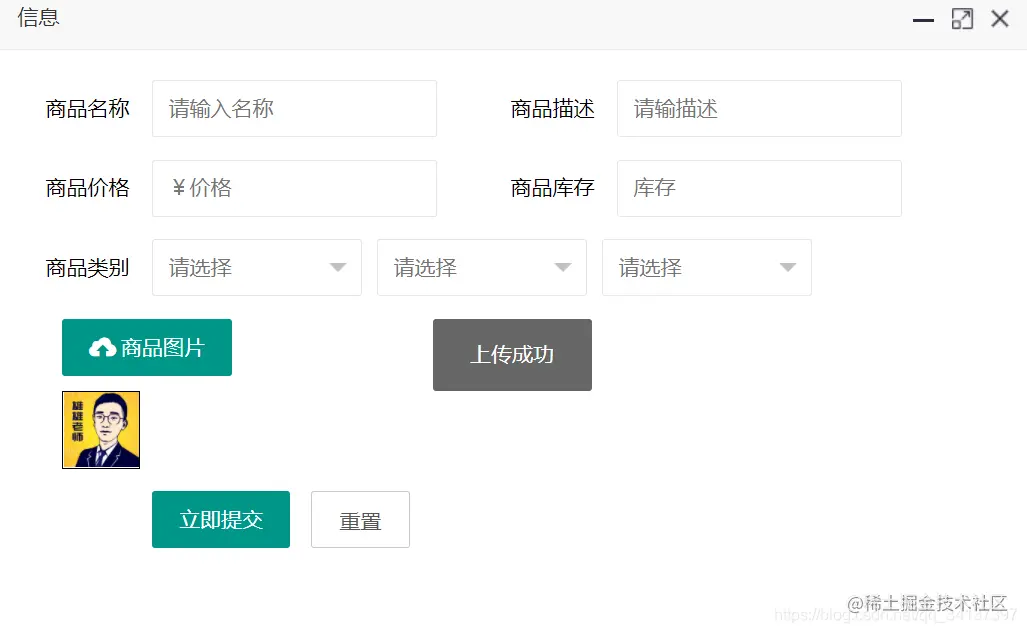The width and height of the screenshot is (1027, 633).
Task: Click into the 商品名称 name input field
Action: (x=293, y=108)
